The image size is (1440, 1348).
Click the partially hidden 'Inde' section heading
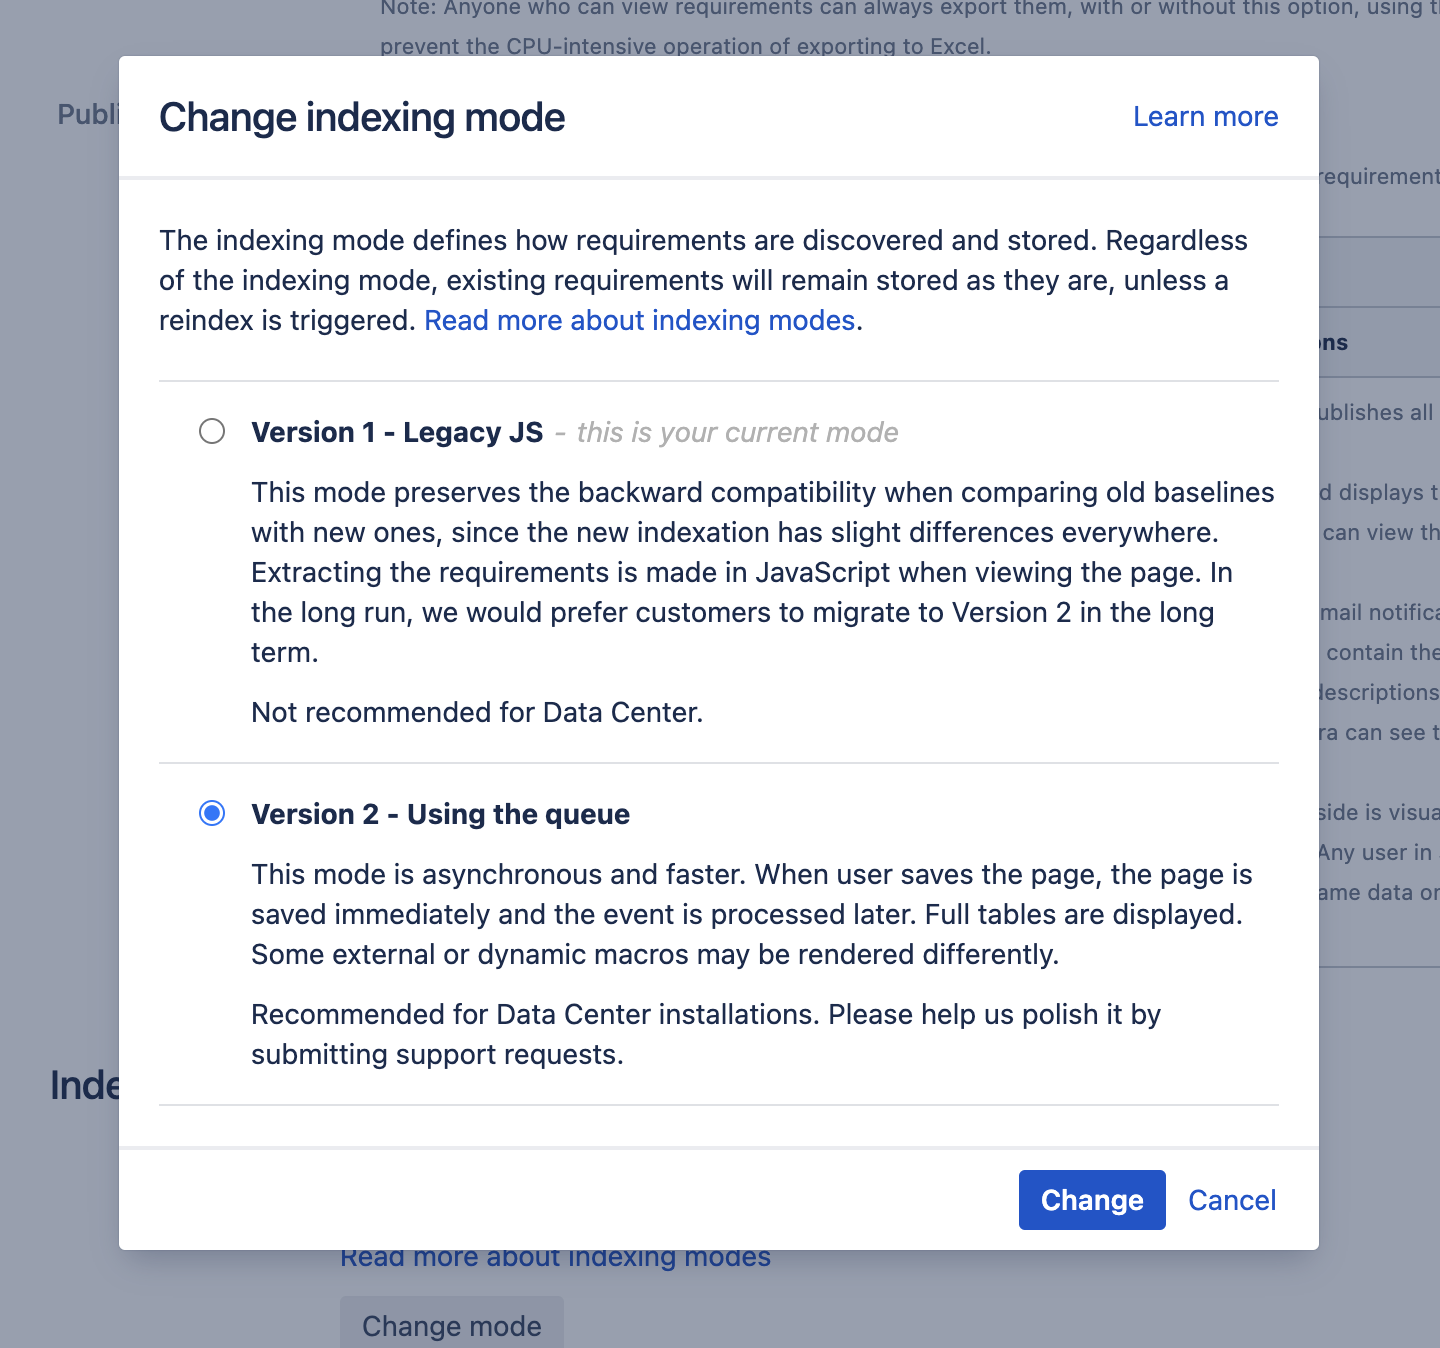(x=84, y=1086)
